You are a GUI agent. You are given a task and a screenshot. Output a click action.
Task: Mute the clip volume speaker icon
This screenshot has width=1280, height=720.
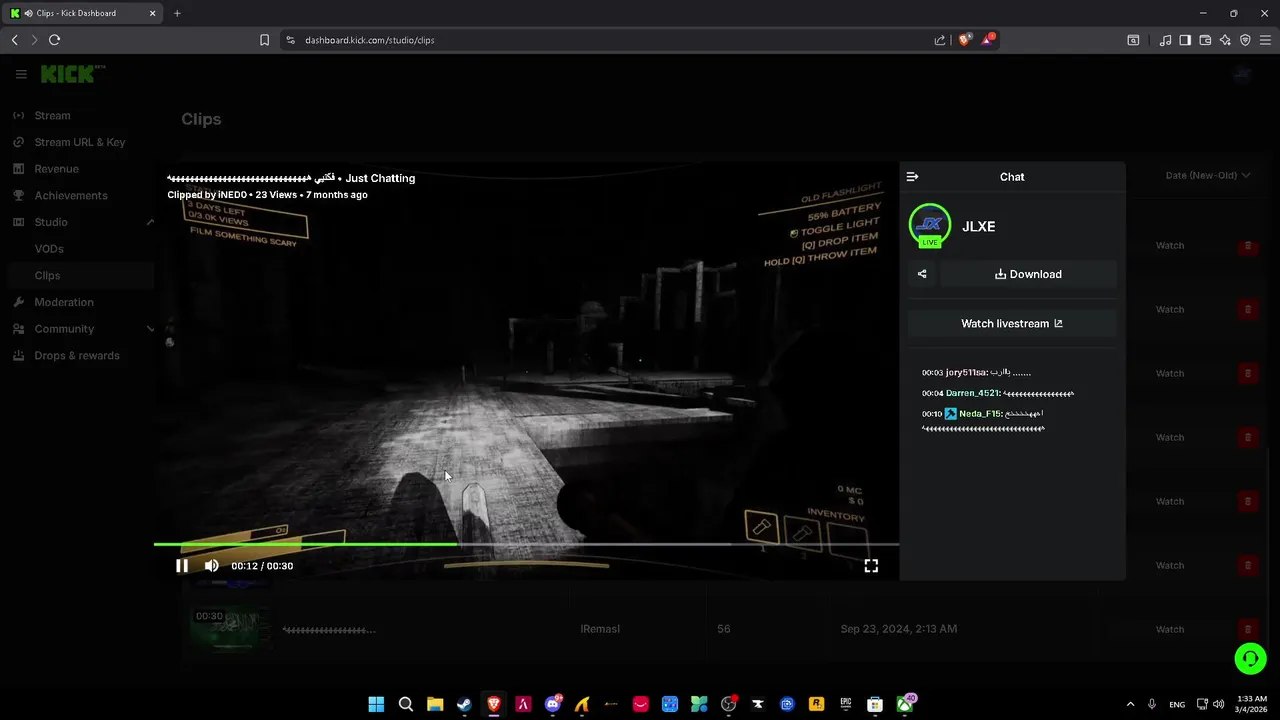(x=212, y=566)
